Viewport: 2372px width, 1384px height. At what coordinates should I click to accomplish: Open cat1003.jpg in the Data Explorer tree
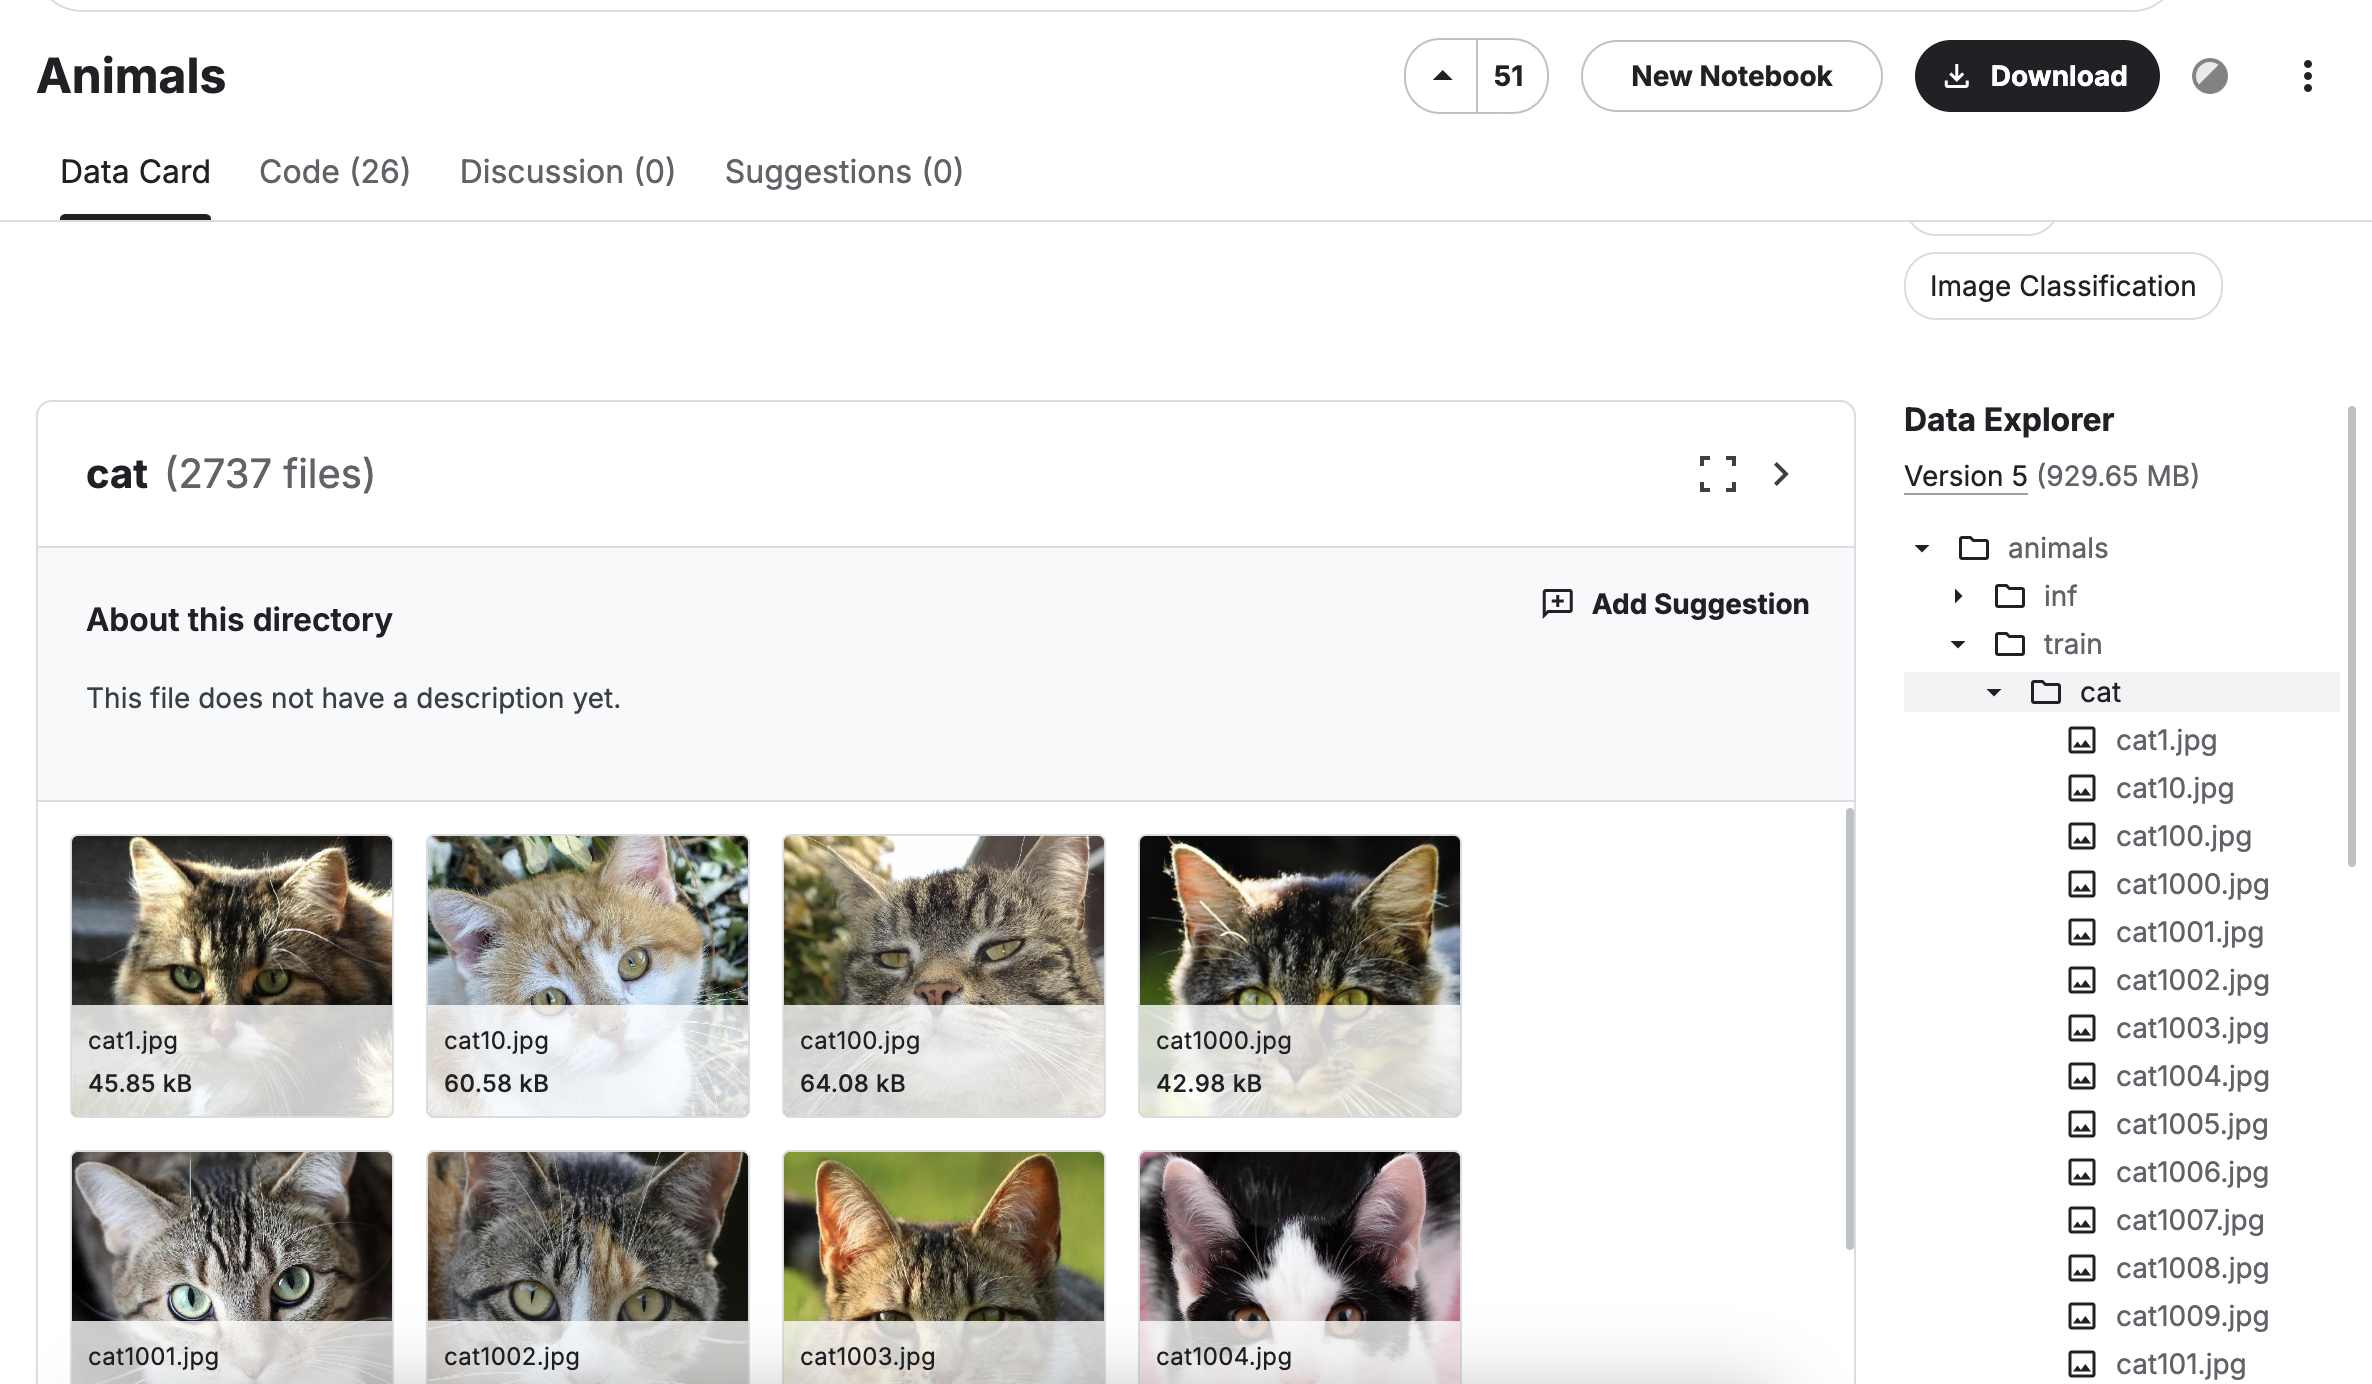[2192, 1028]
